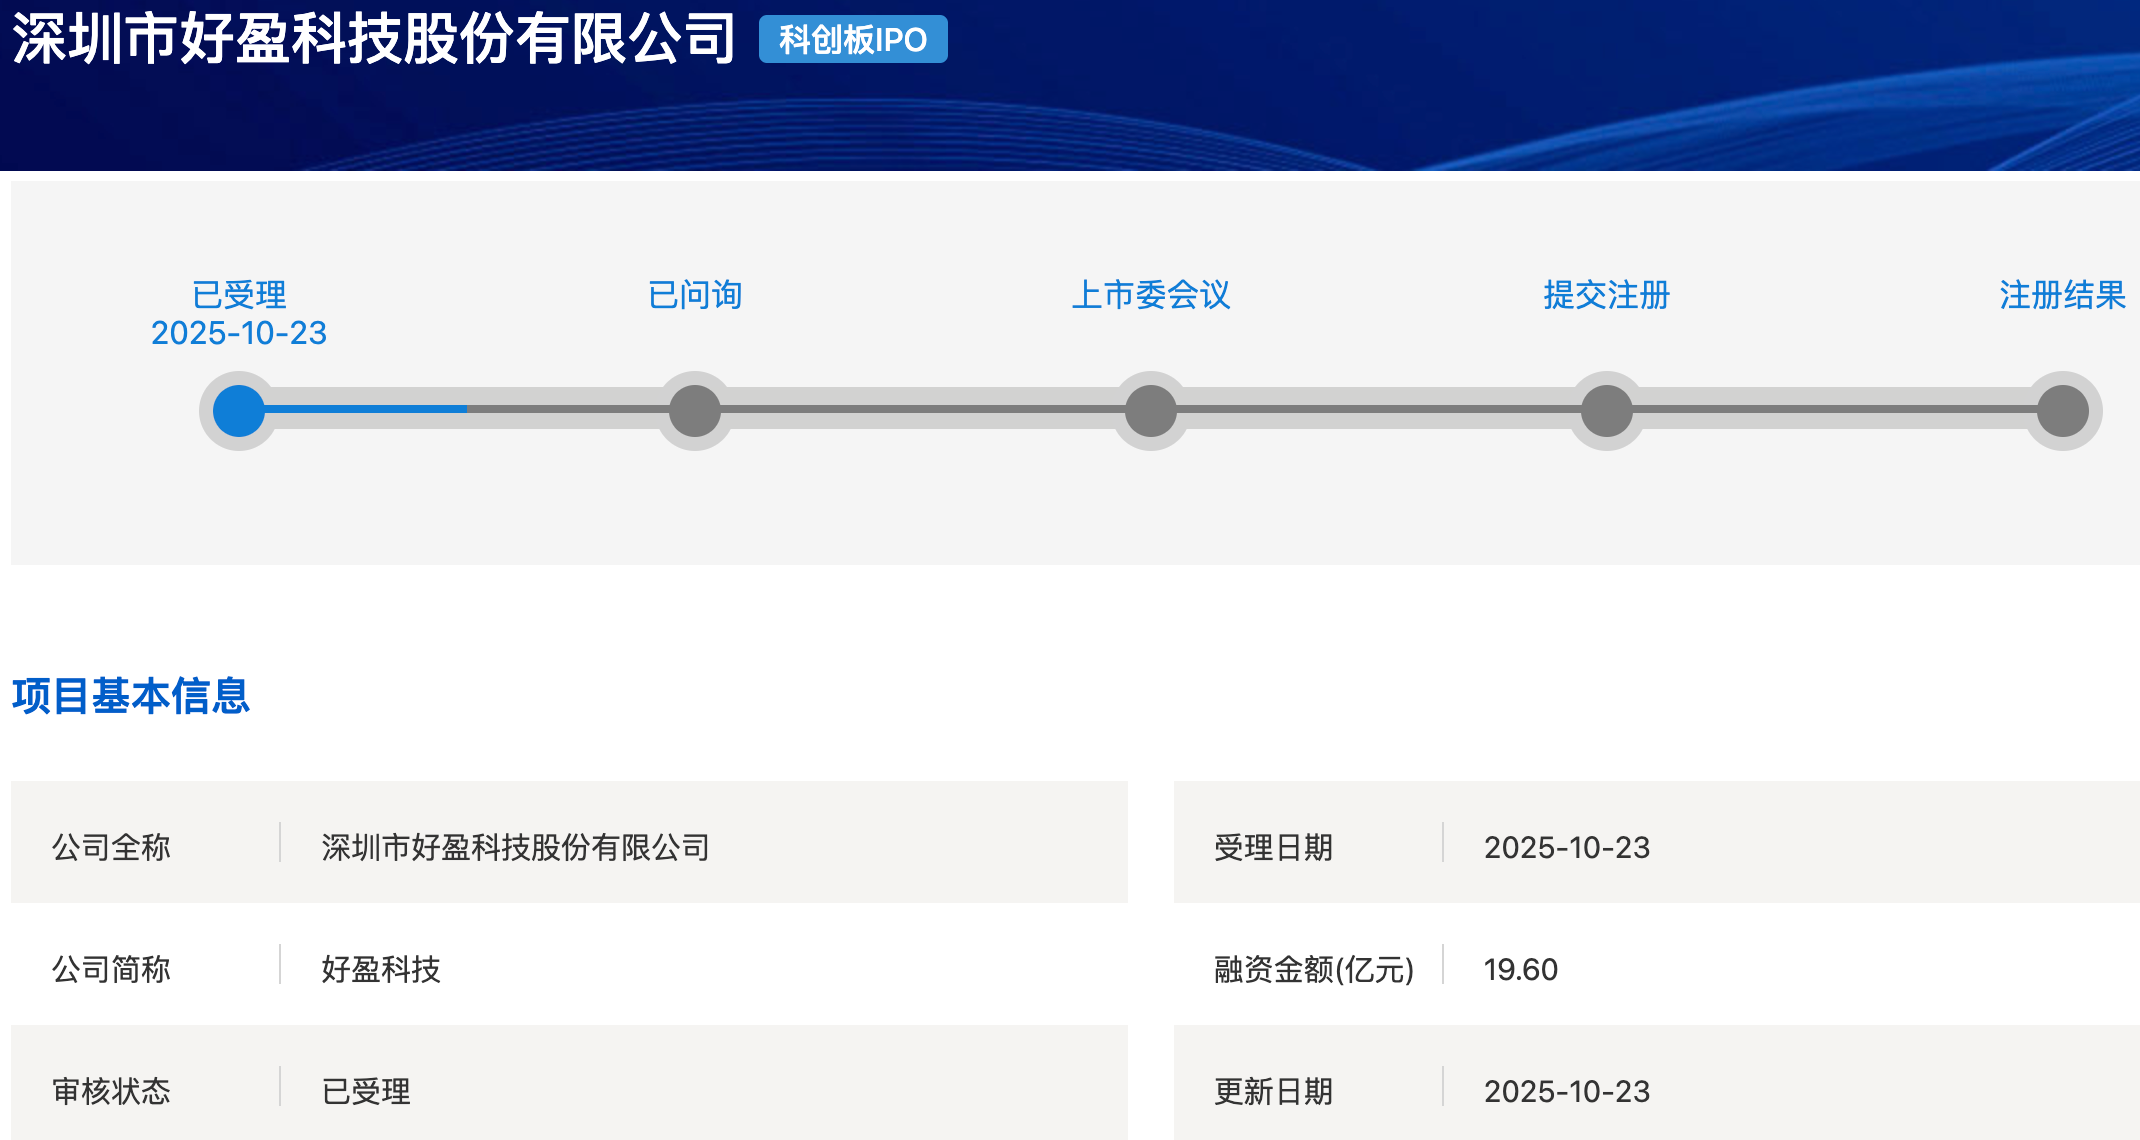Viewport: 2140px width, 1140px height.
Task: Click the gray 已问询 progress node
Action: point(695,411)
